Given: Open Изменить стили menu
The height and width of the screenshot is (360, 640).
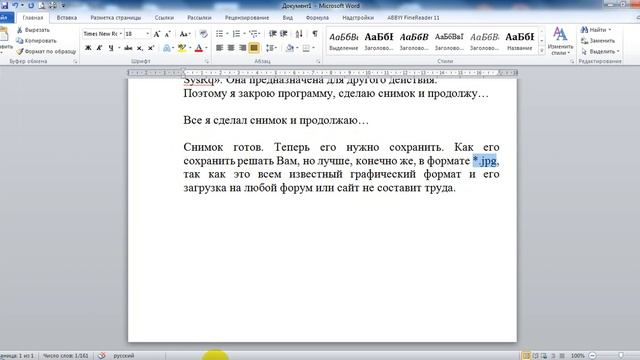Looking at the screenshot, I should [x=560, y=41].
